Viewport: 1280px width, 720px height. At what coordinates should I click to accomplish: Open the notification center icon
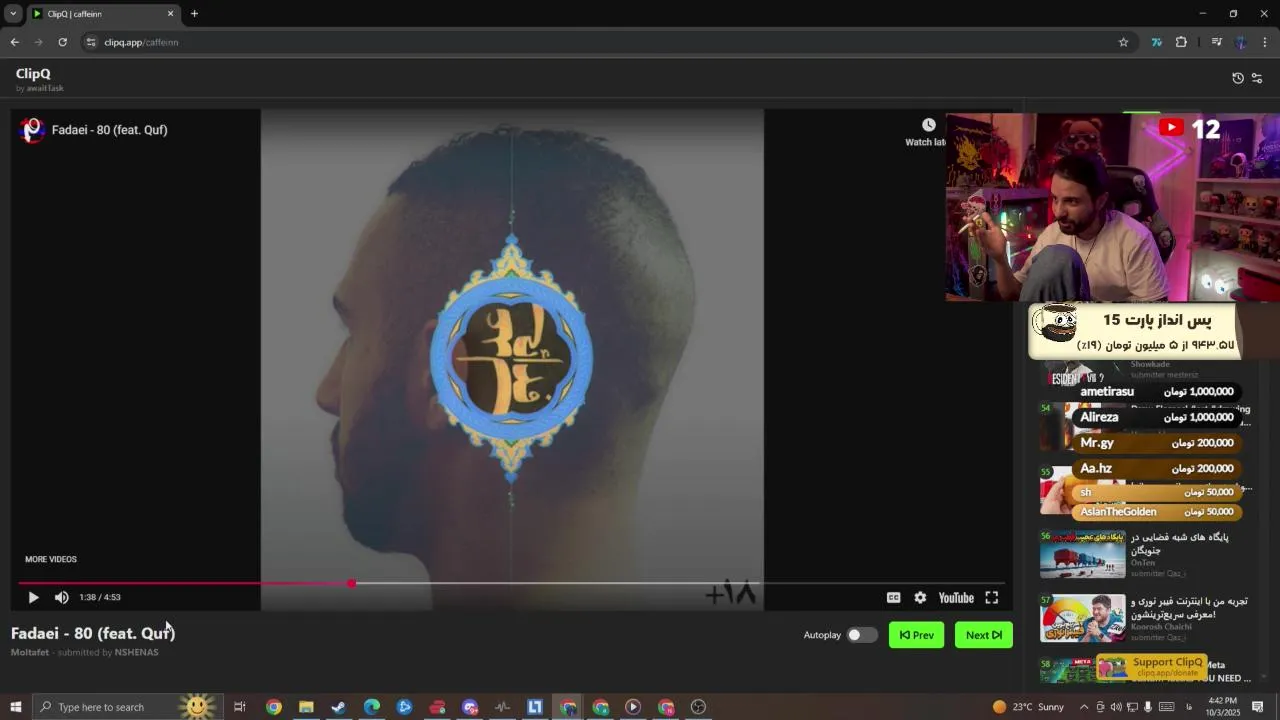[x=1258, y=707]
